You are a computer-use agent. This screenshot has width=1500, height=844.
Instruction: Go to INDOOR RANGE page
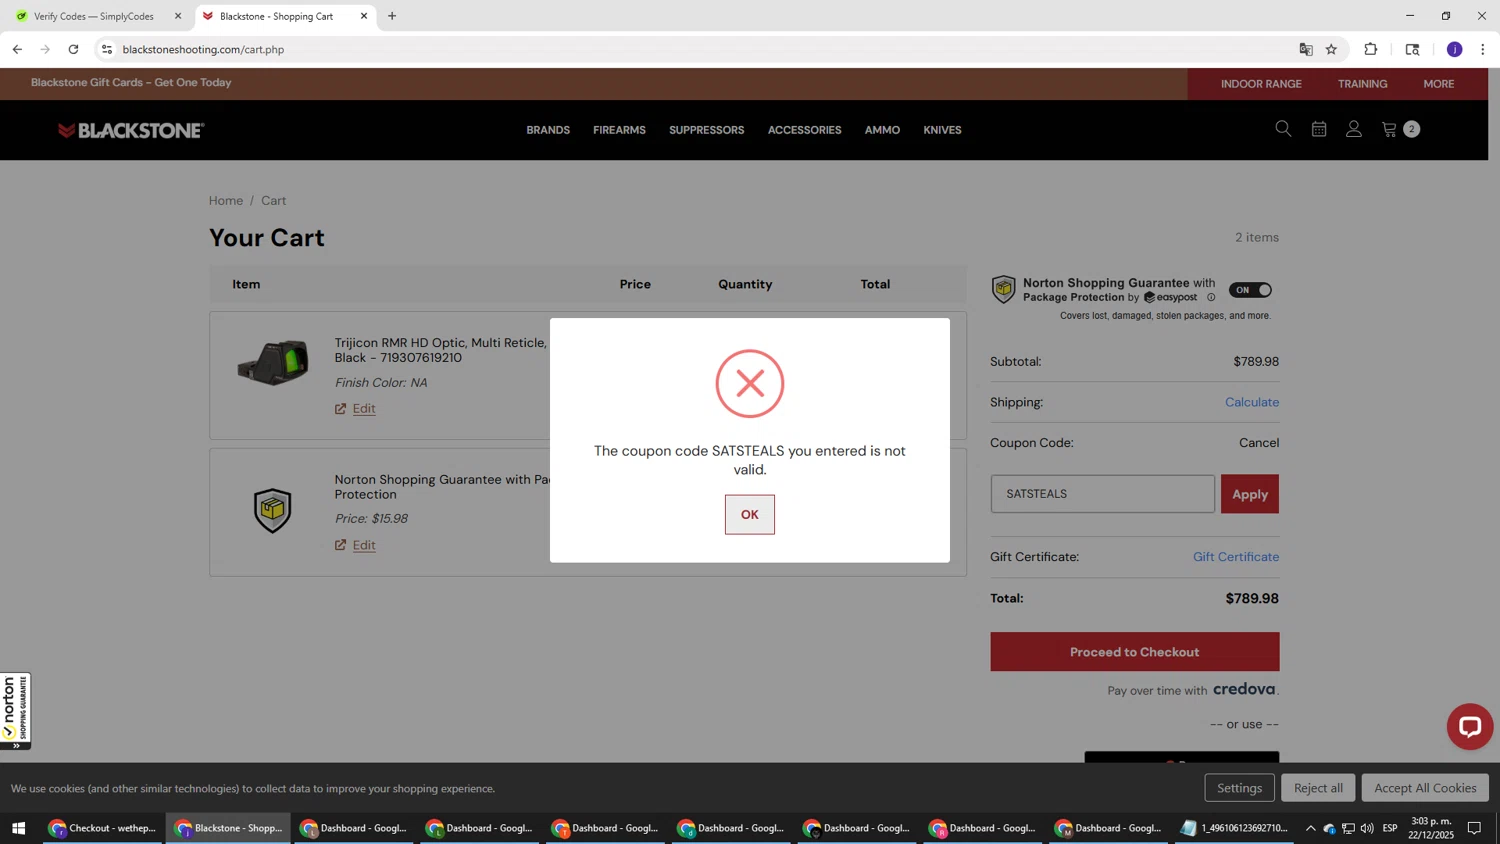tap(1261, 84)
